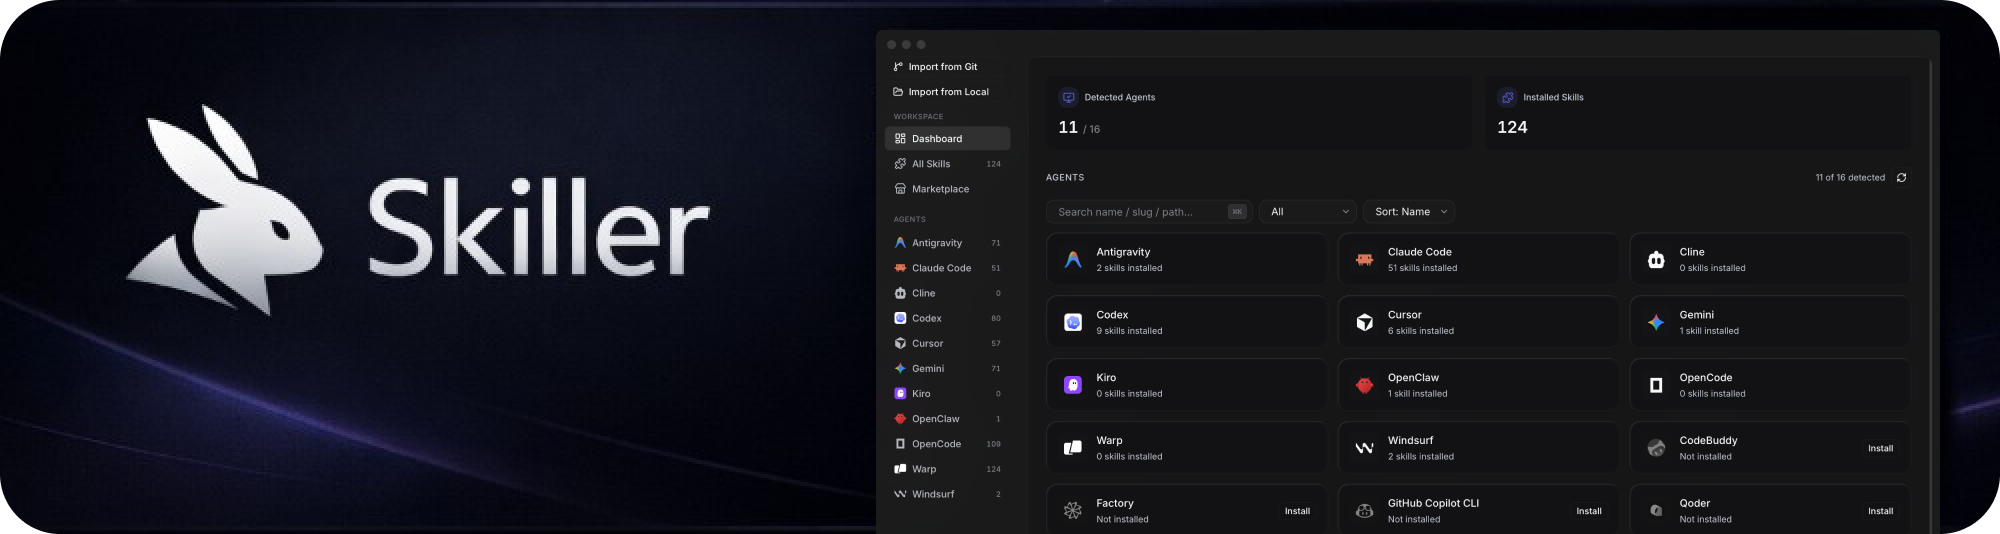Select OpenCode label in sidebar

tap(936, 444)
